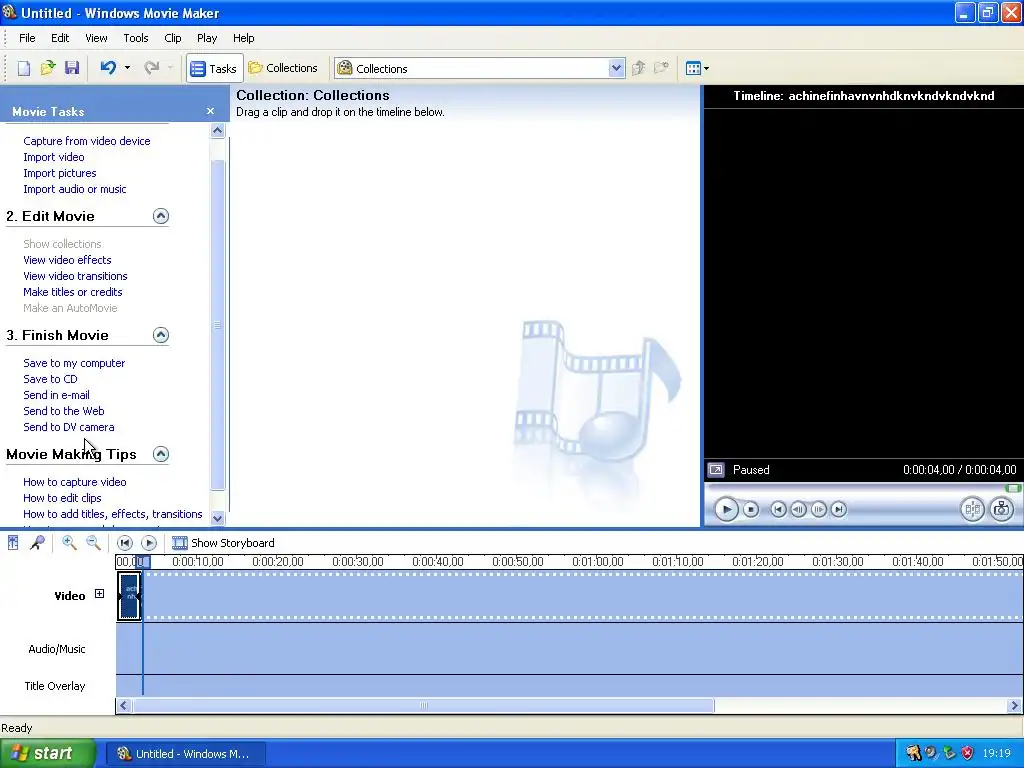Click the monitor Back button
This screenshot has width=1024, height=768.
coord(778,509)
